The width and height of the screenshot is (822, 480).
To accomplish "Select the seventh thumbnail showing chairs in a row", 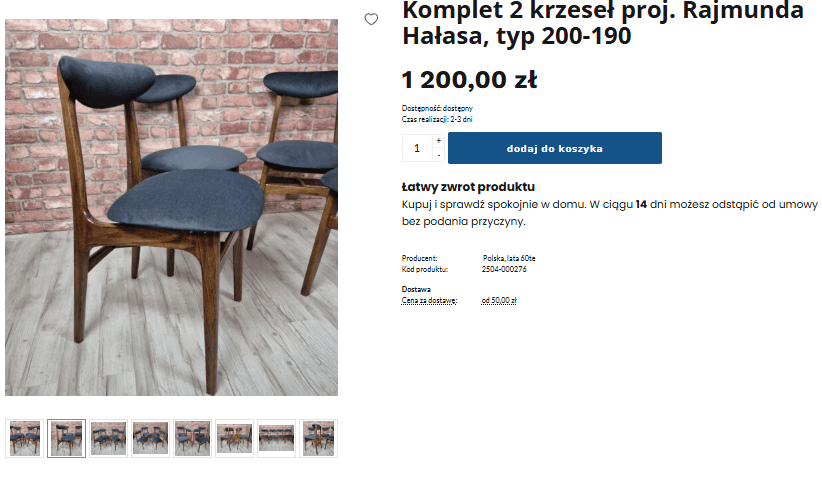I will (276, 439).
